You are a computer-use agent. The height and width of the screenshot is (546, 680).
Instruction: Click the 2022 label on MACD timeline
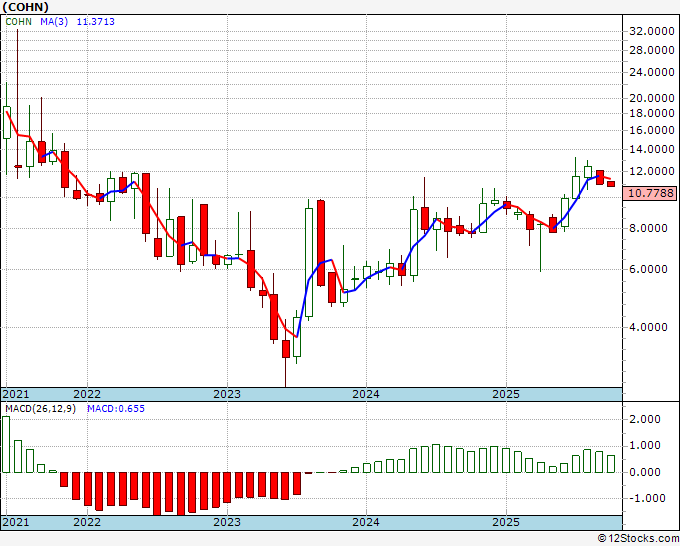(87, 522)
